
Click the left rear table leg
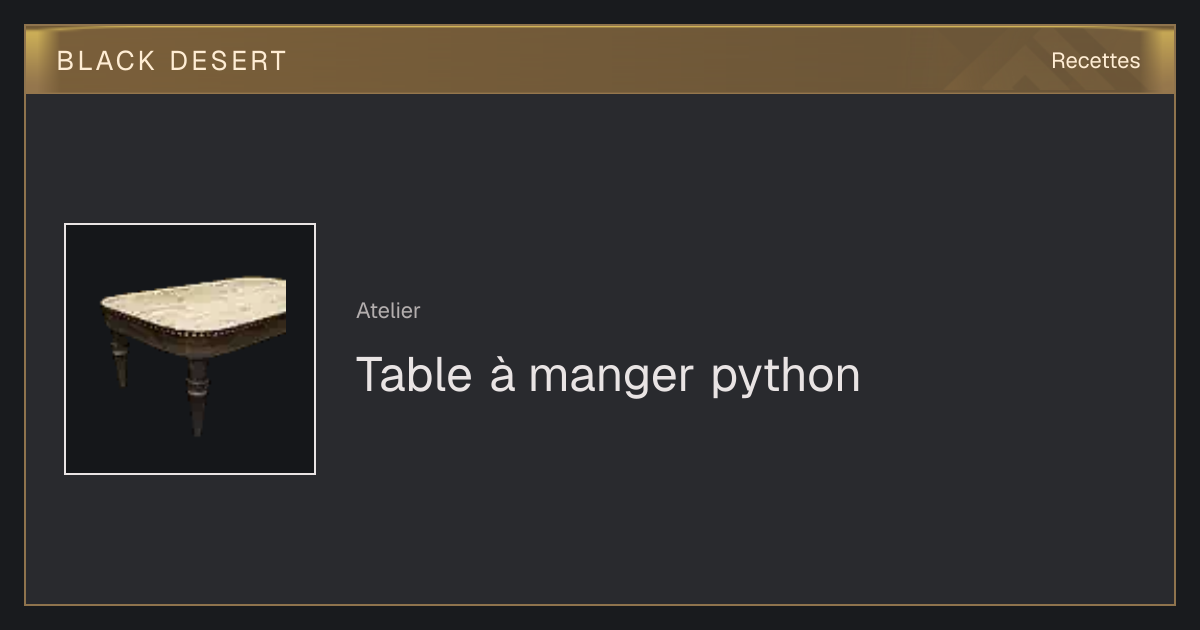click(120, 360)
